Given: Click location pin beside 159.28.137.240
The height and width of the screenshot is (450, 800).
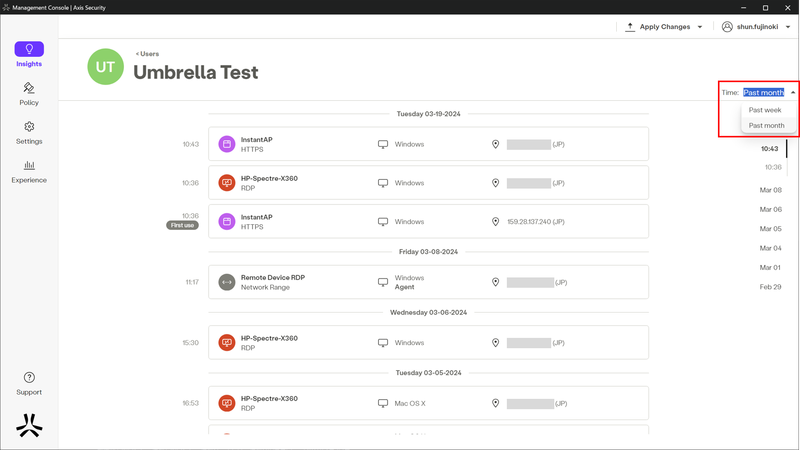Looking at the screenshot, I should click(495, 221).
